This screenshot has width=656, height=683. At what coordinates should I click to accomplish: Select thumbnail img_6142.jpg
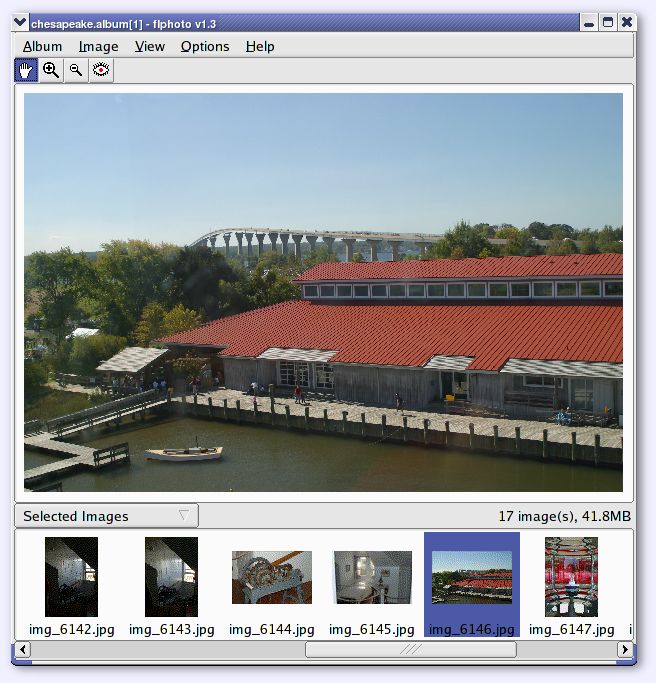(x=71, y=585)
